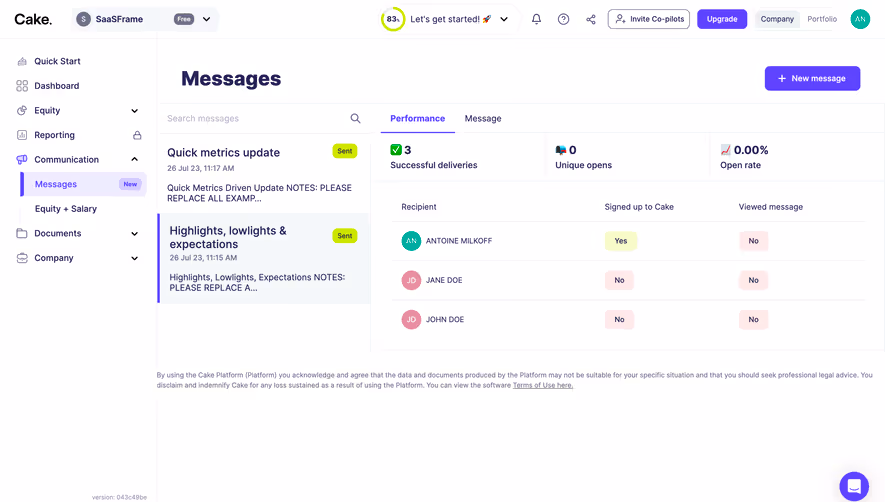Switch to Portfolio view toggle
The image size is (885, 502).
(822, 19)
